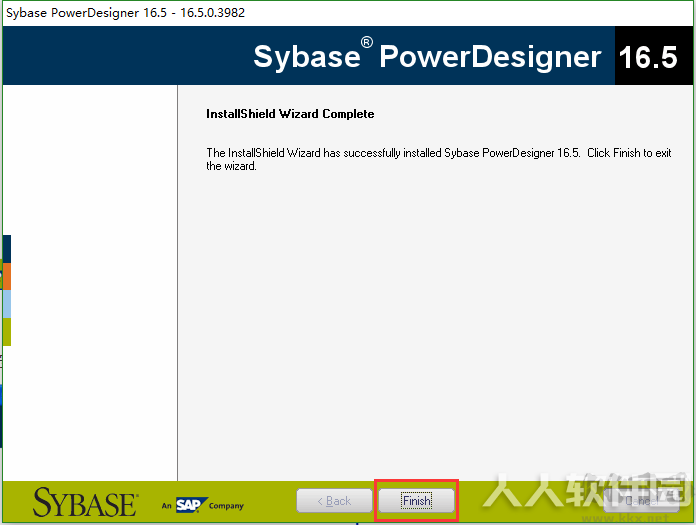
Task: Click the "InstallShield Wizard Complete" heading
Action: pos(290,114)
